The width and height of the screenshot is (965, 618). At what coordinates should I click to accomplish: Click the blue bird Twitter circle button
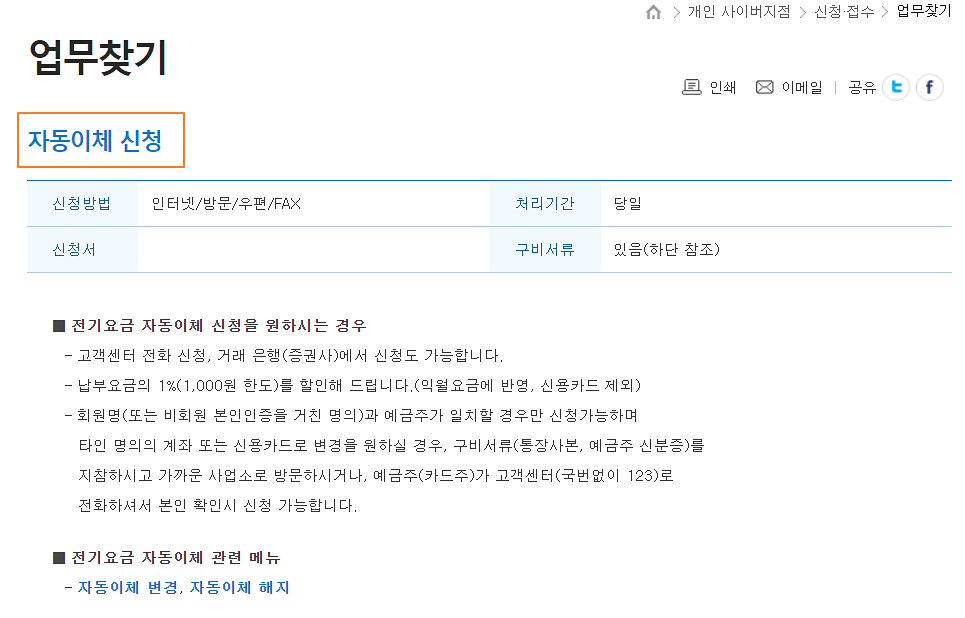pyautogui.click(x=896, y=87)
